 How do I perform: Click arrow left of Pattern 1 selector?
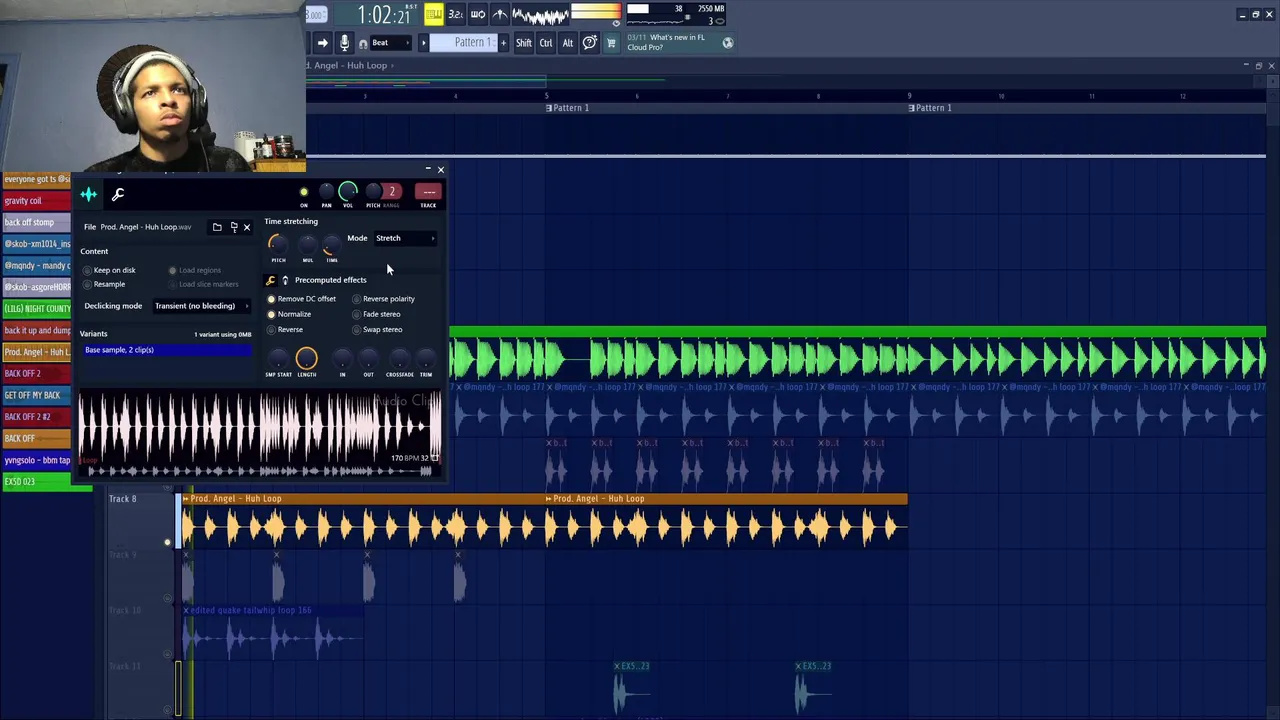point(423,43)
